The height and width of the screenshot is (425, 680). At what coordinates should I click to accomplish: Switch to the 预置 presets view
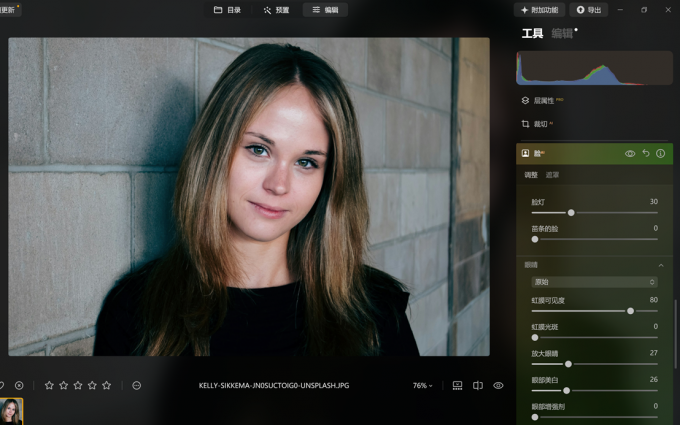276,10
